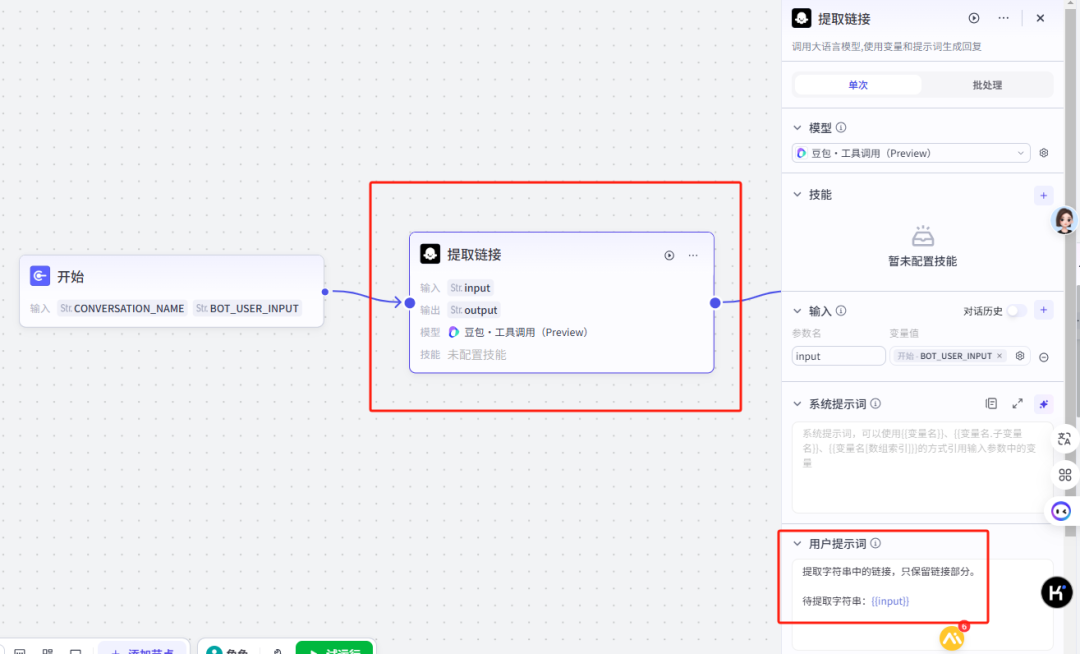Open the more options menu on 提取链接 canvas card
This screenshot has width=1080, height=654.
[693, 255]
